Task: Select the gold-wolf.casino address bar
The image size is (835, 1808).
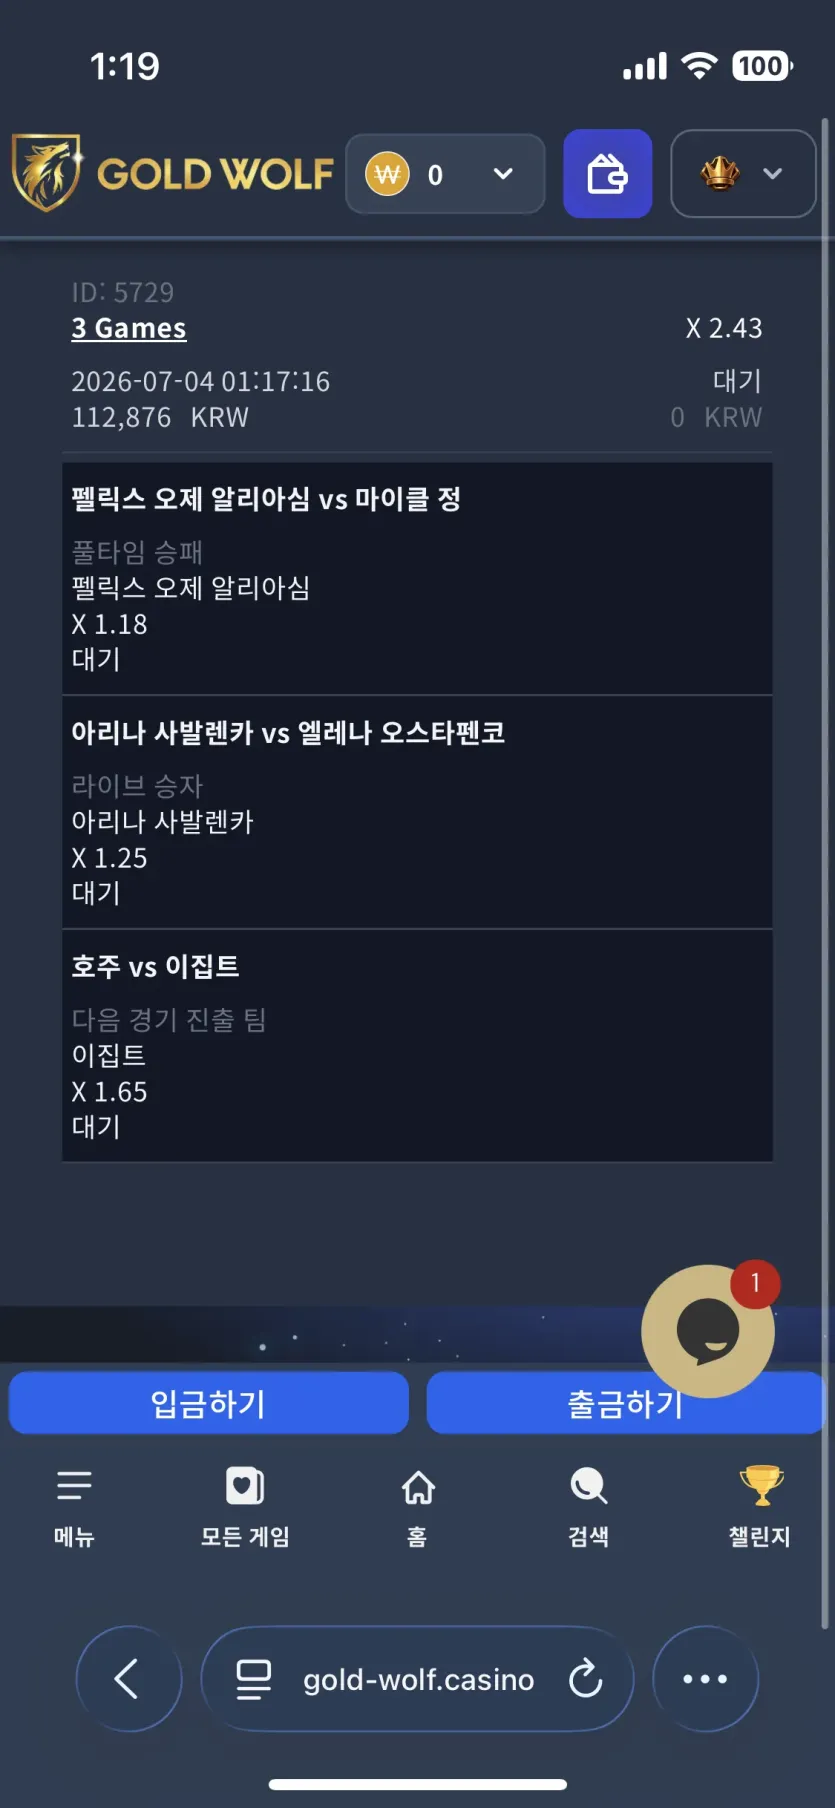Action: point(418,1679)
